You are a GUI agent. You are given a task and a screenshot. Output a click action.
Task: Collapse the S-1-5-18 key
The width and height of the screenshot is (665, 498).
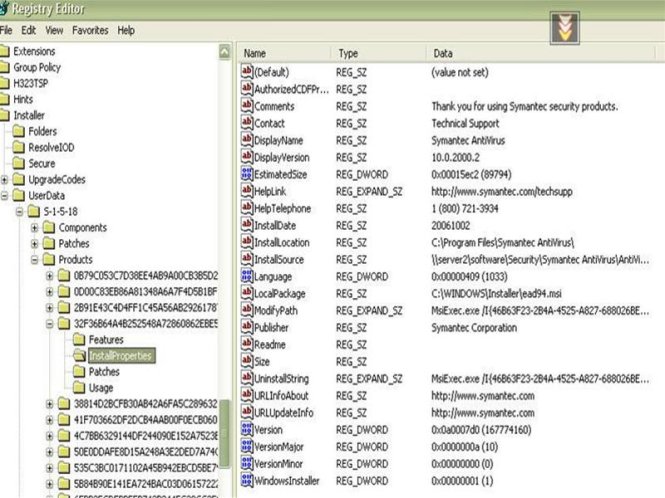[20, 212]
